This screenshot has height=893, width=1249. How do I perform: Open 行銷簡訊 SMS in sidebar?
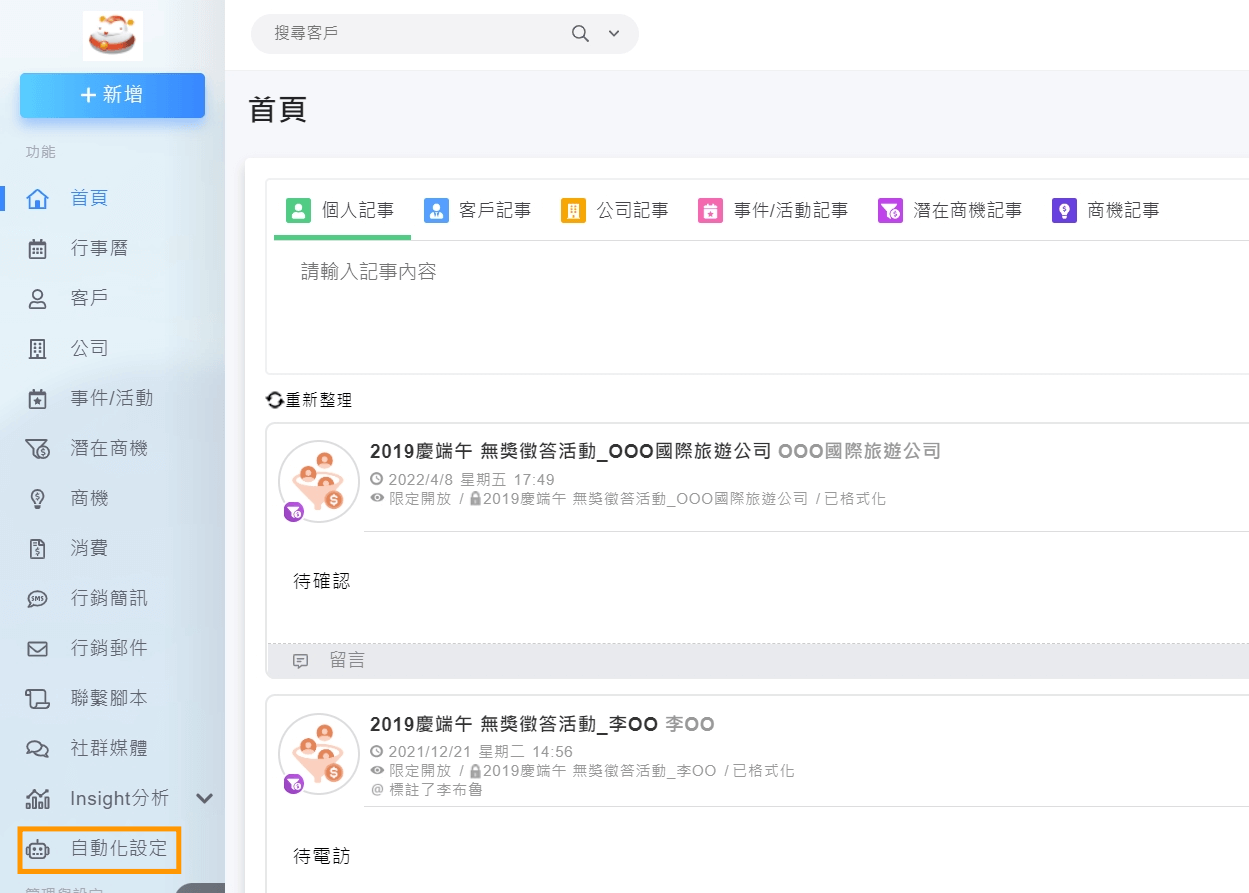[x=108, y=598]
